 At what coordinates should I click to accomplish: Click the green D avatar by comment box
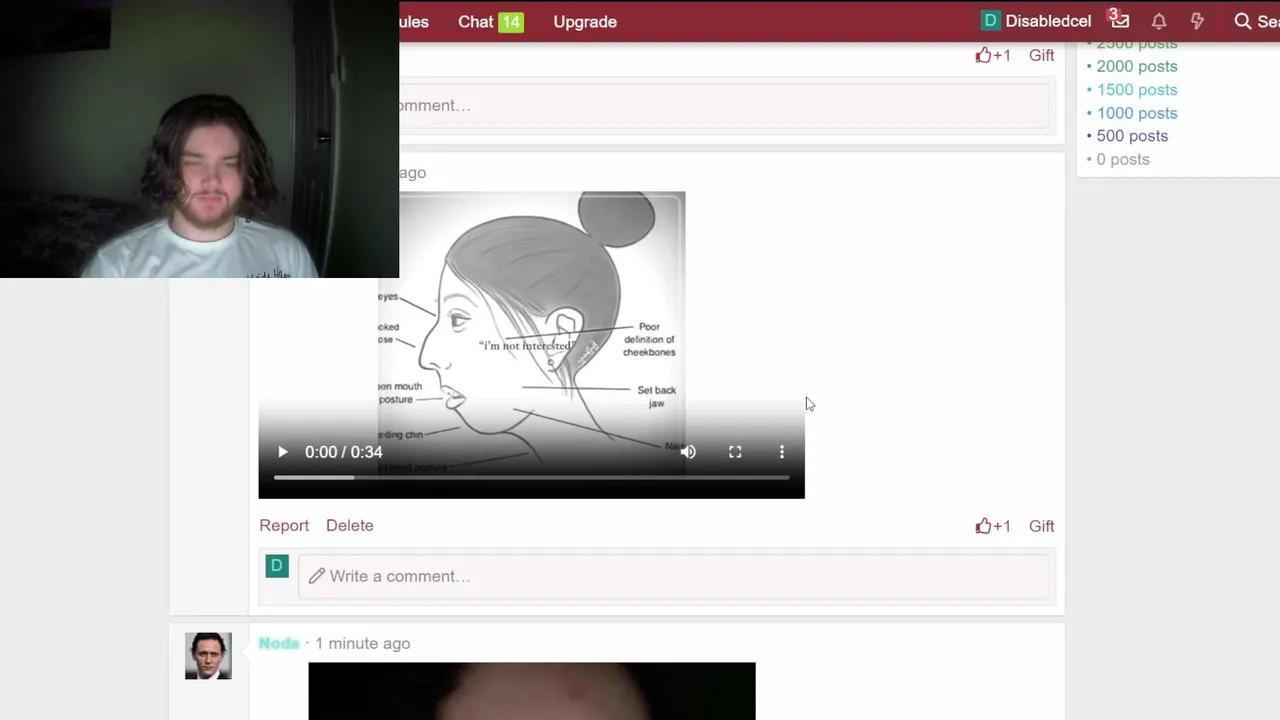point(277,566)
